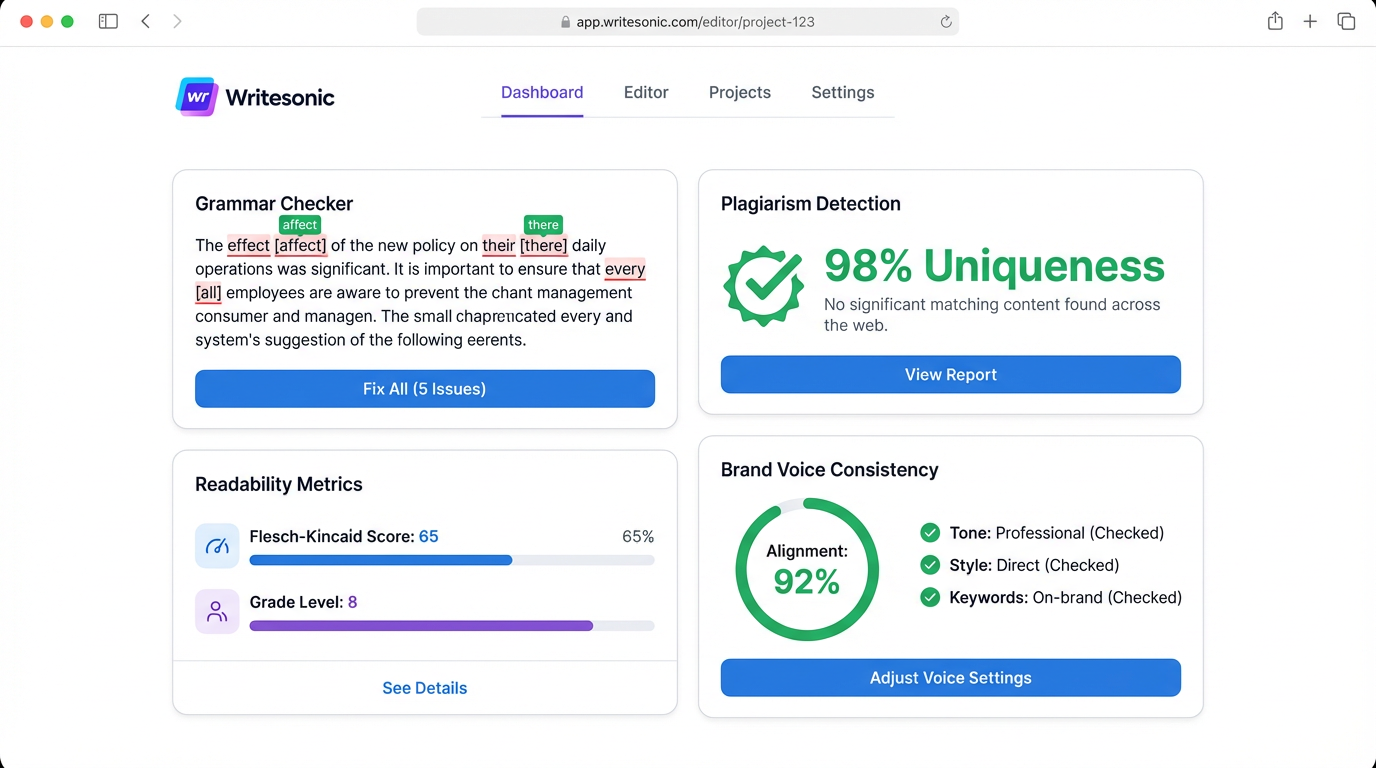Click Adjust Voice Settings
1376x768 pixels.
(x=950, y=677)
